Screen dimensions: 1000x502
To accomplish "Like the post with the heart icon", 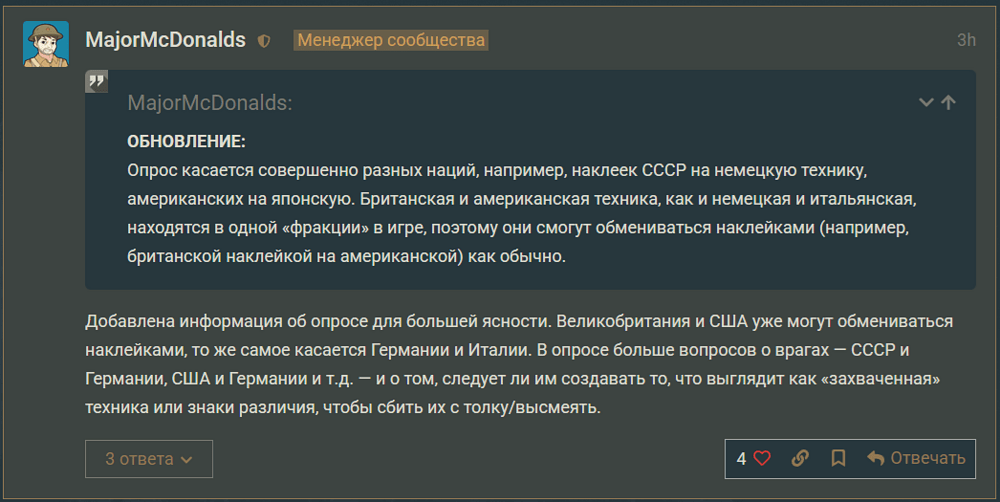I will click(762, 458).
